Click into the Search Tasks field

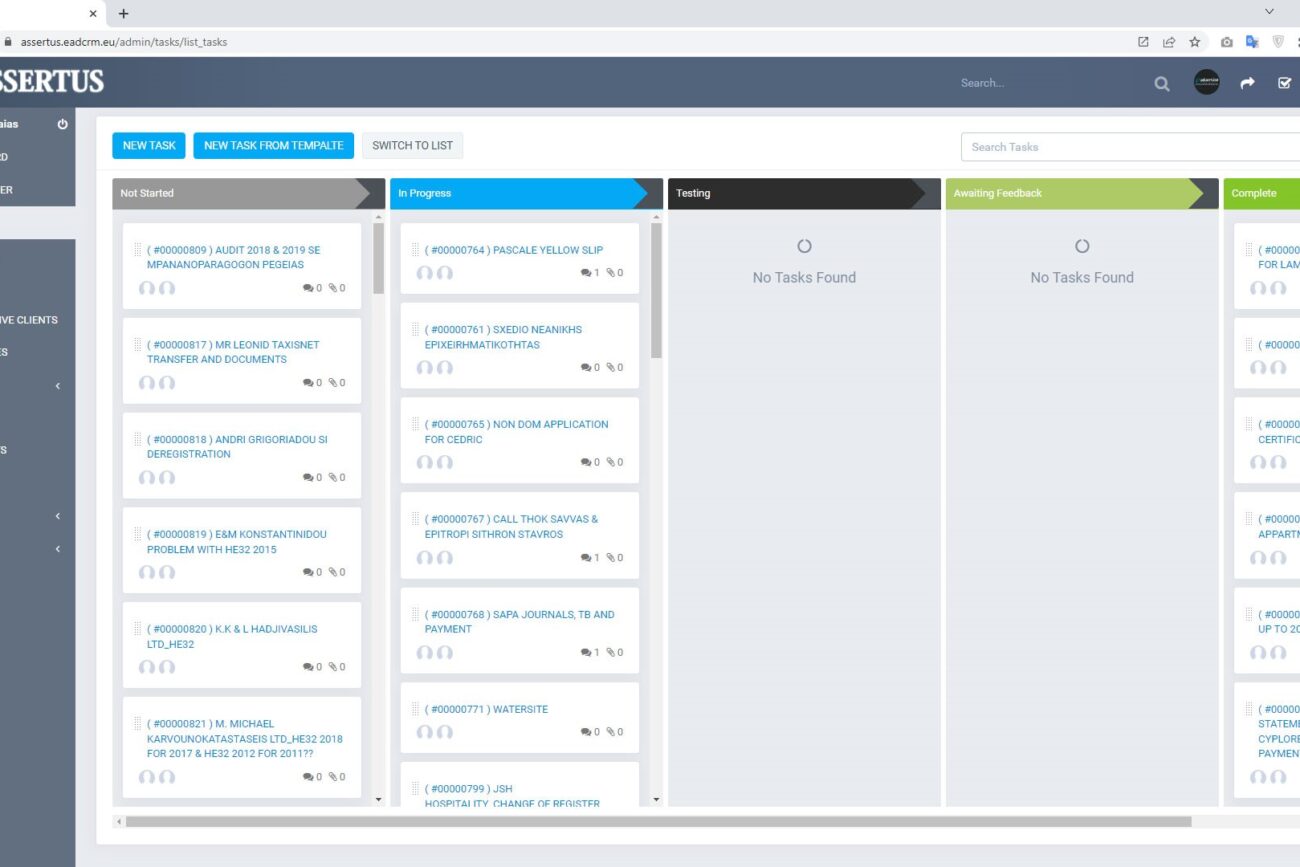point(1130,147)
